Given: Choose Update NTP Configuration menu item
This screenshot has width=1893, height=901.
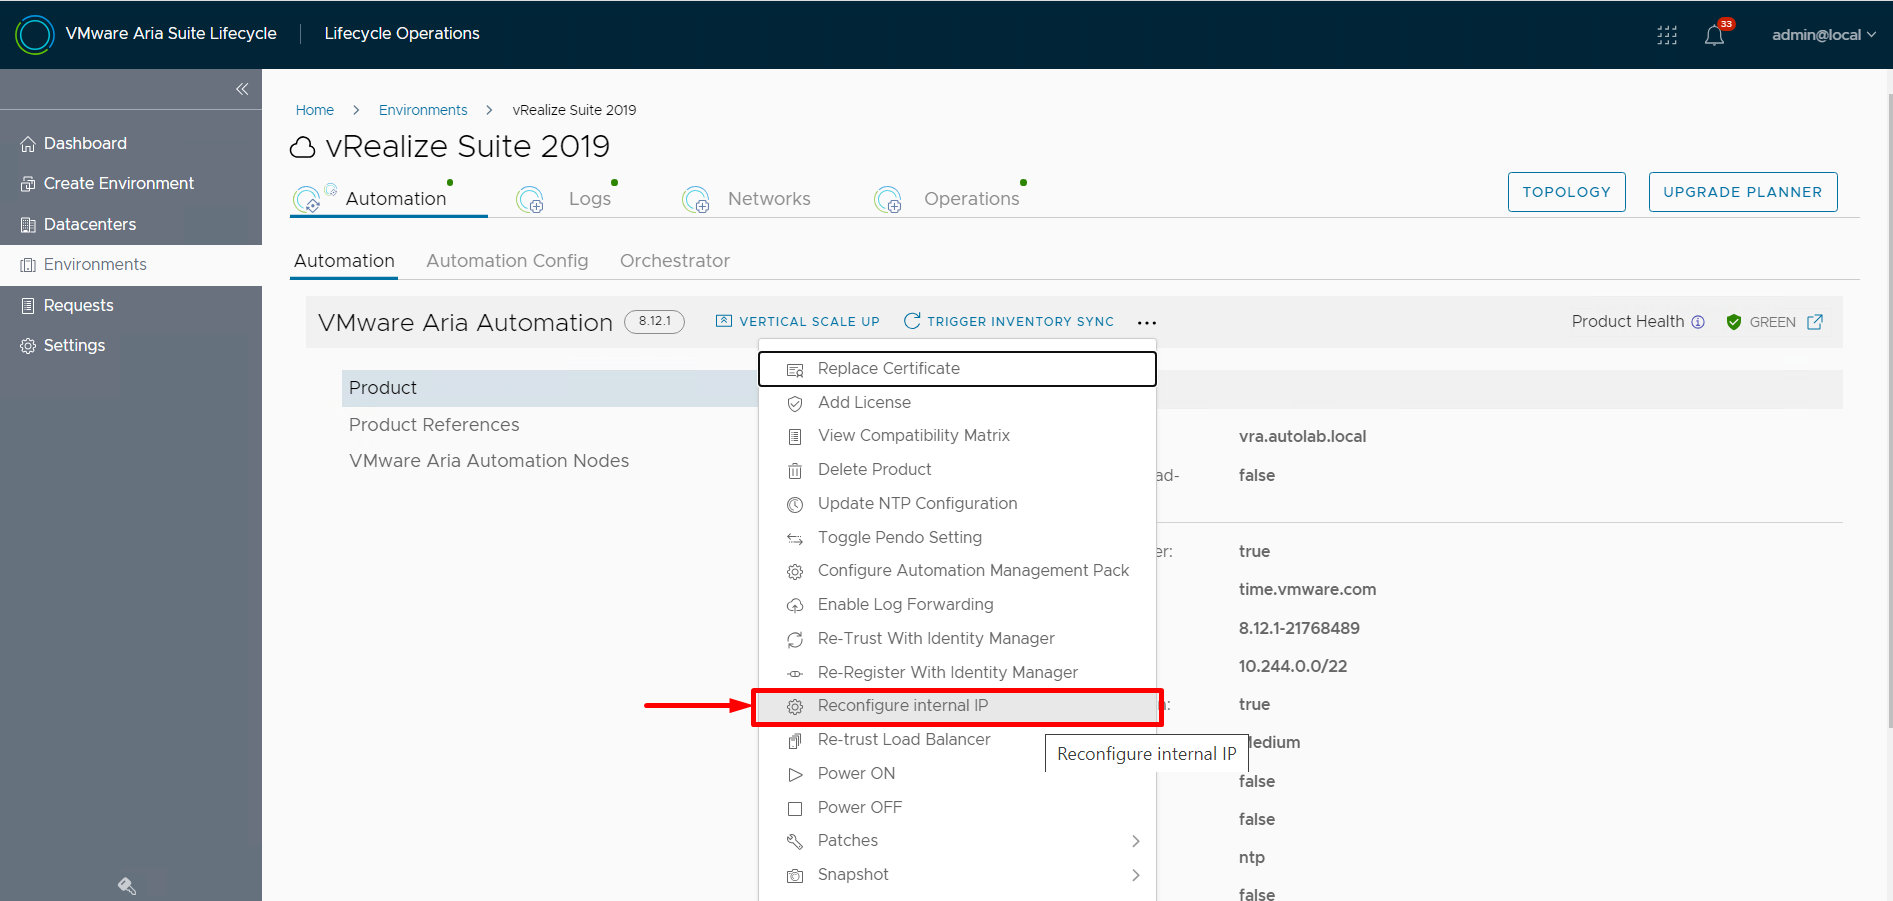Looking at the screenshot, I should click(958, 504).
